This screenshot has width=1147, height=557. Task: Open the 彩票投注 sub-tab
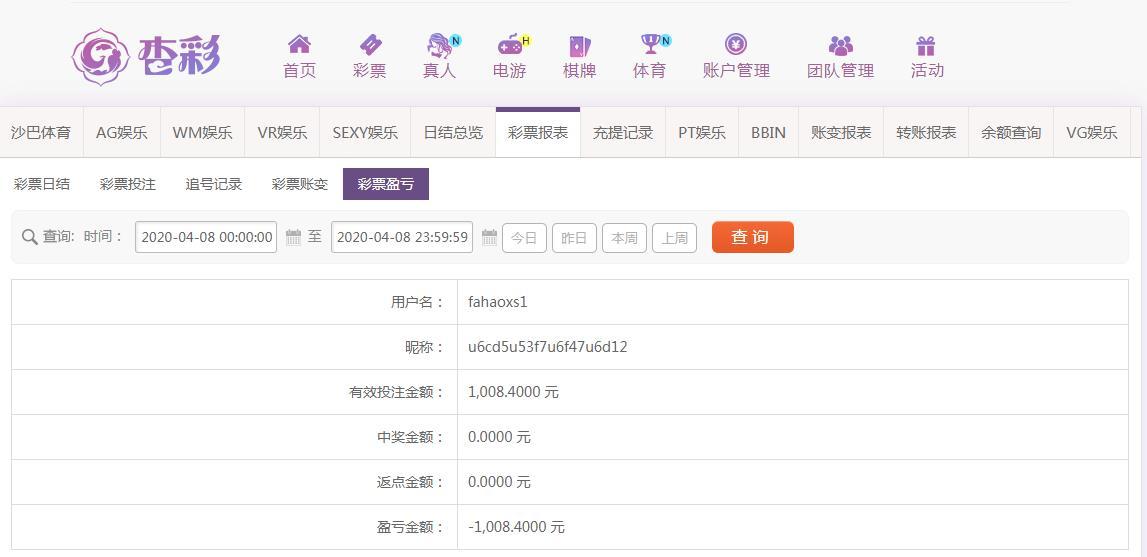point(128,184)
